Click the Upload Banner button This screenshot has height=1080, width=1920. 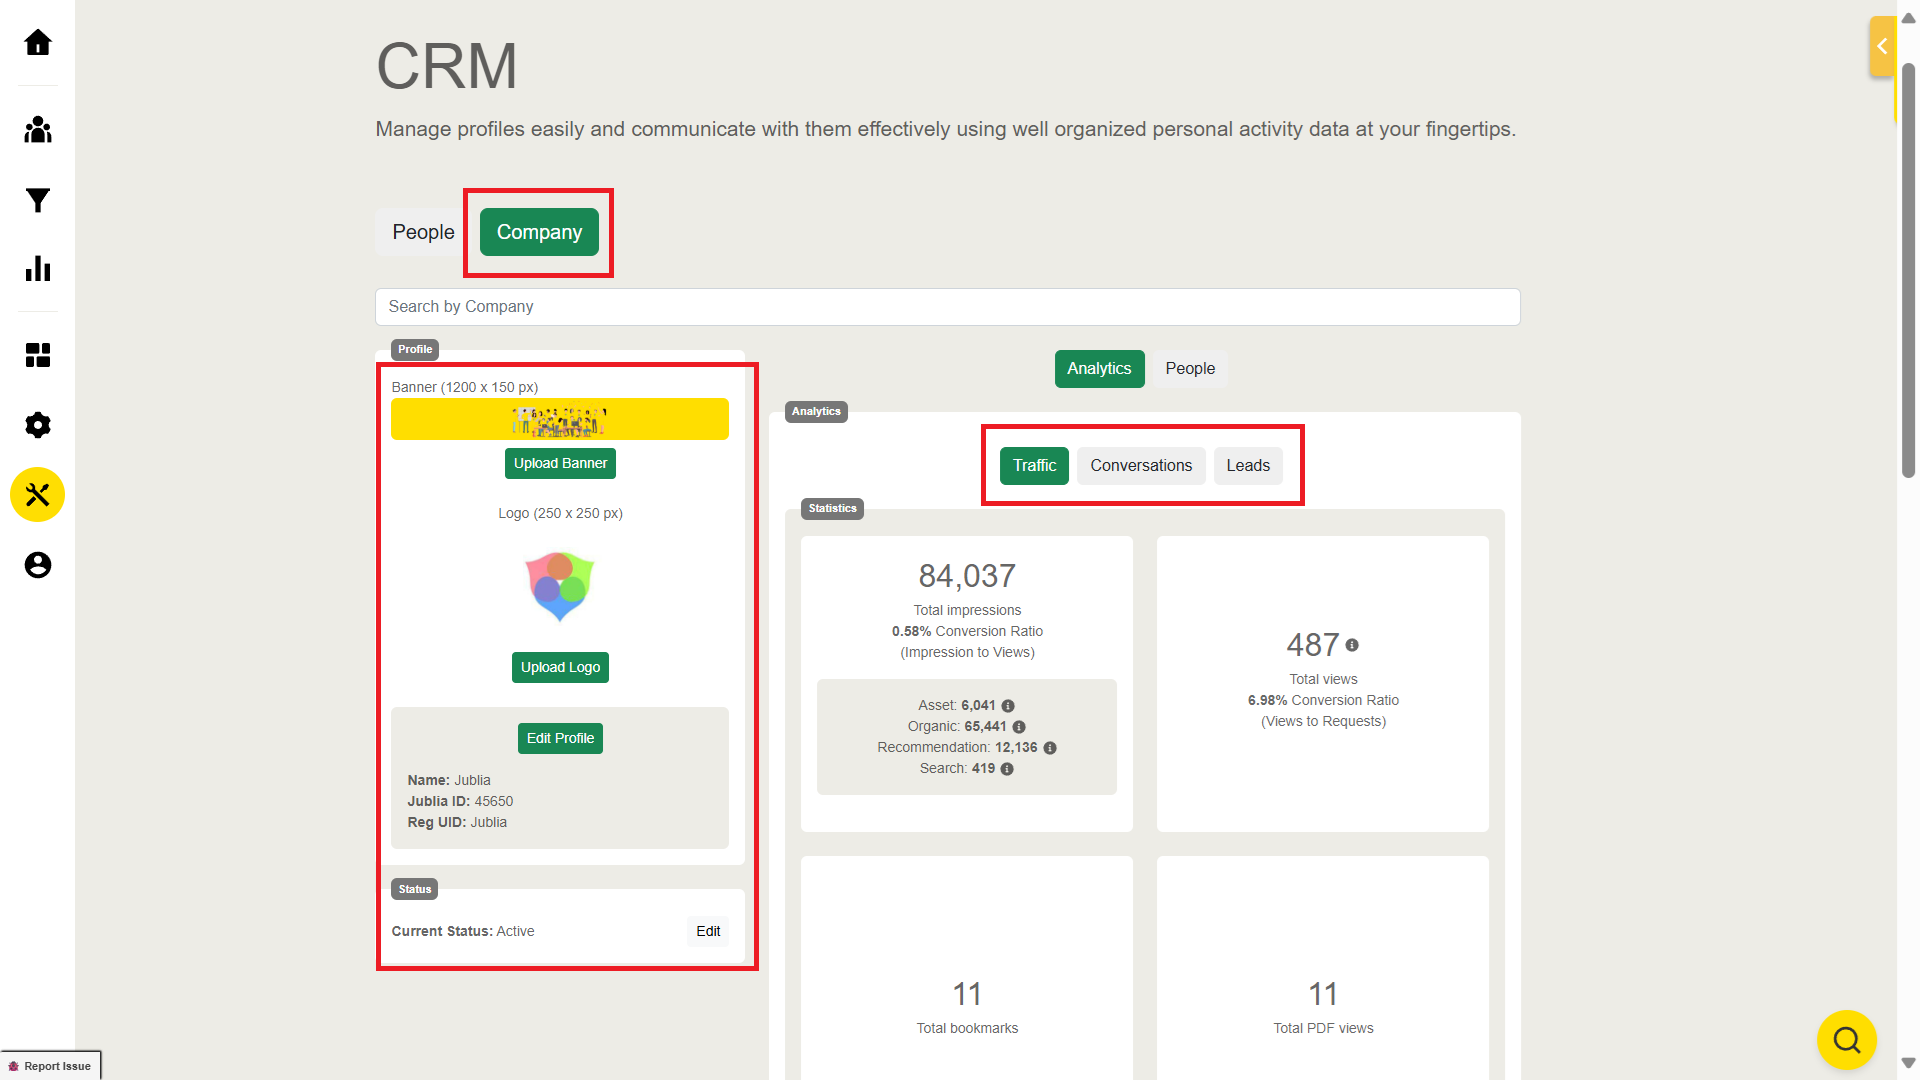(x=560, y=463)
